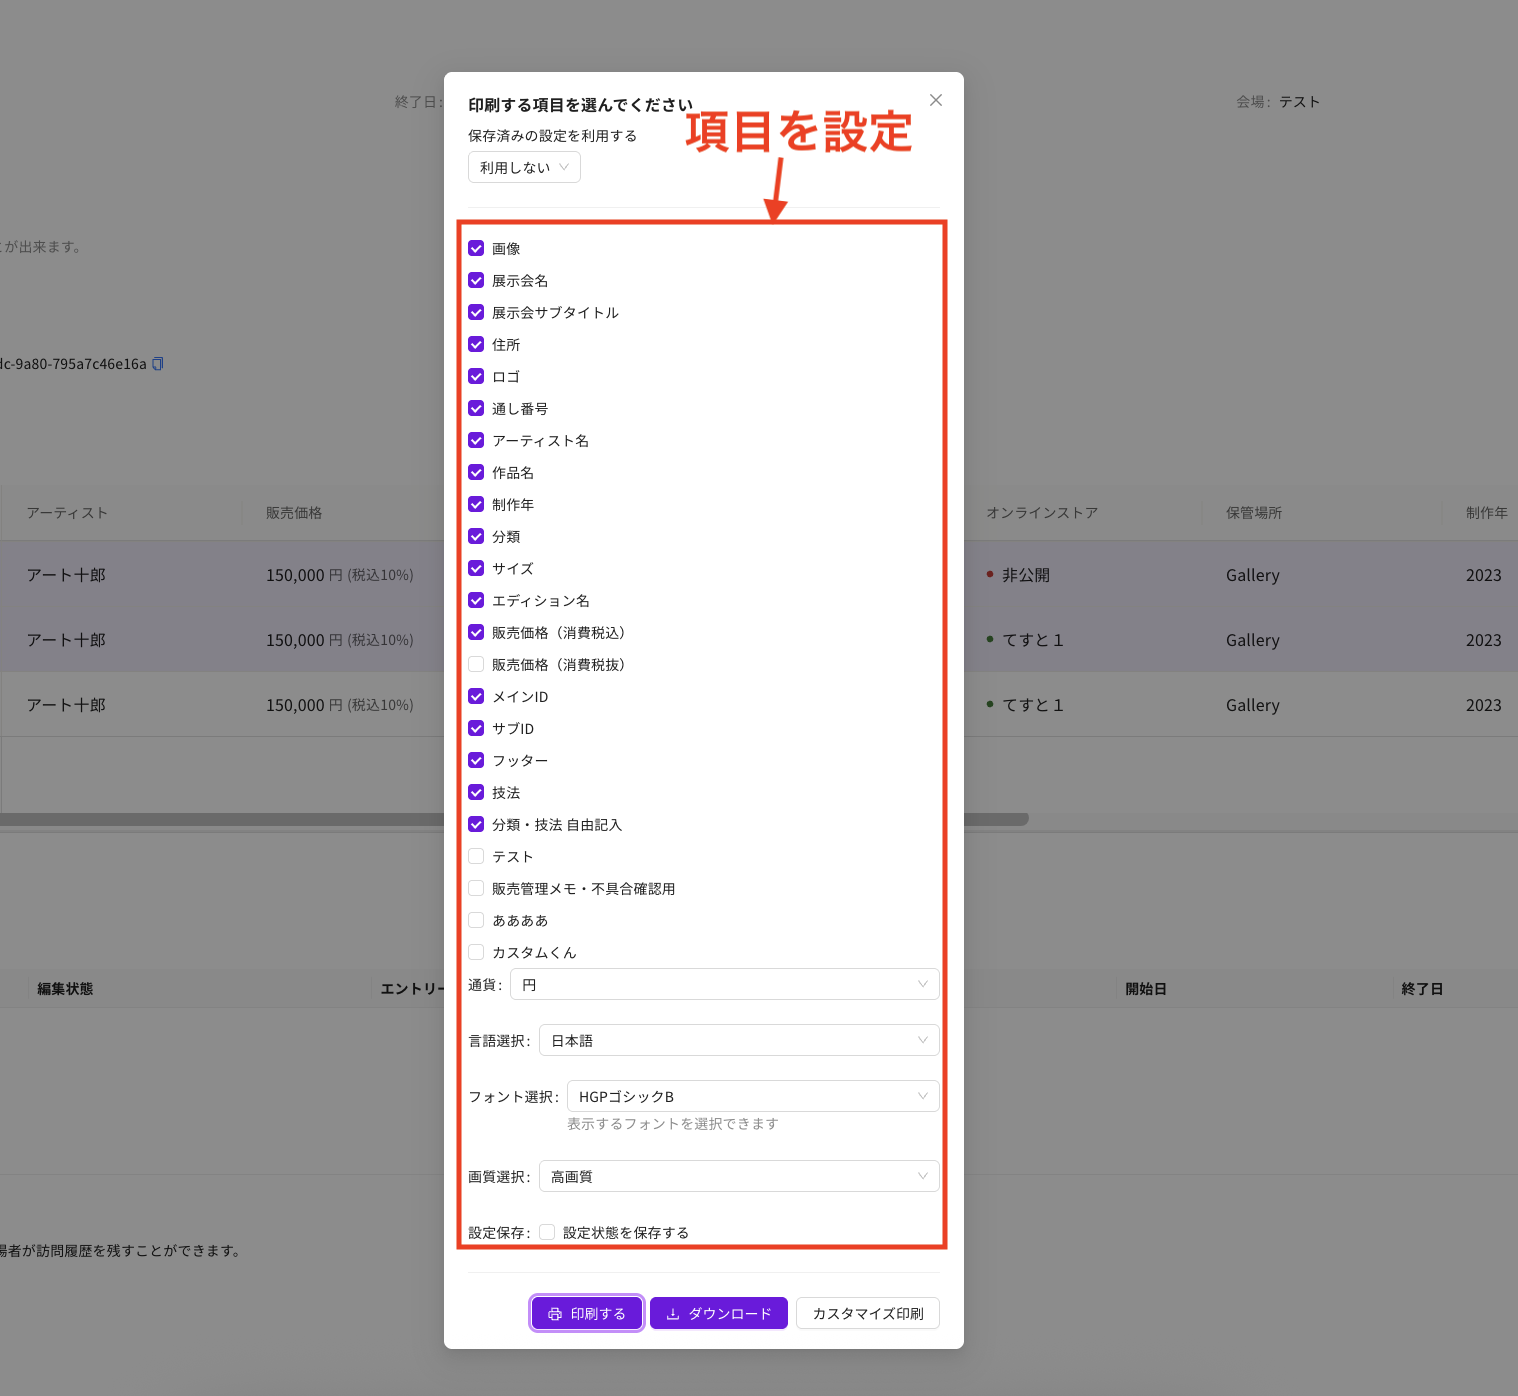
Task: Click the 保管場所 column header
Action: [x=1254, y=513]
